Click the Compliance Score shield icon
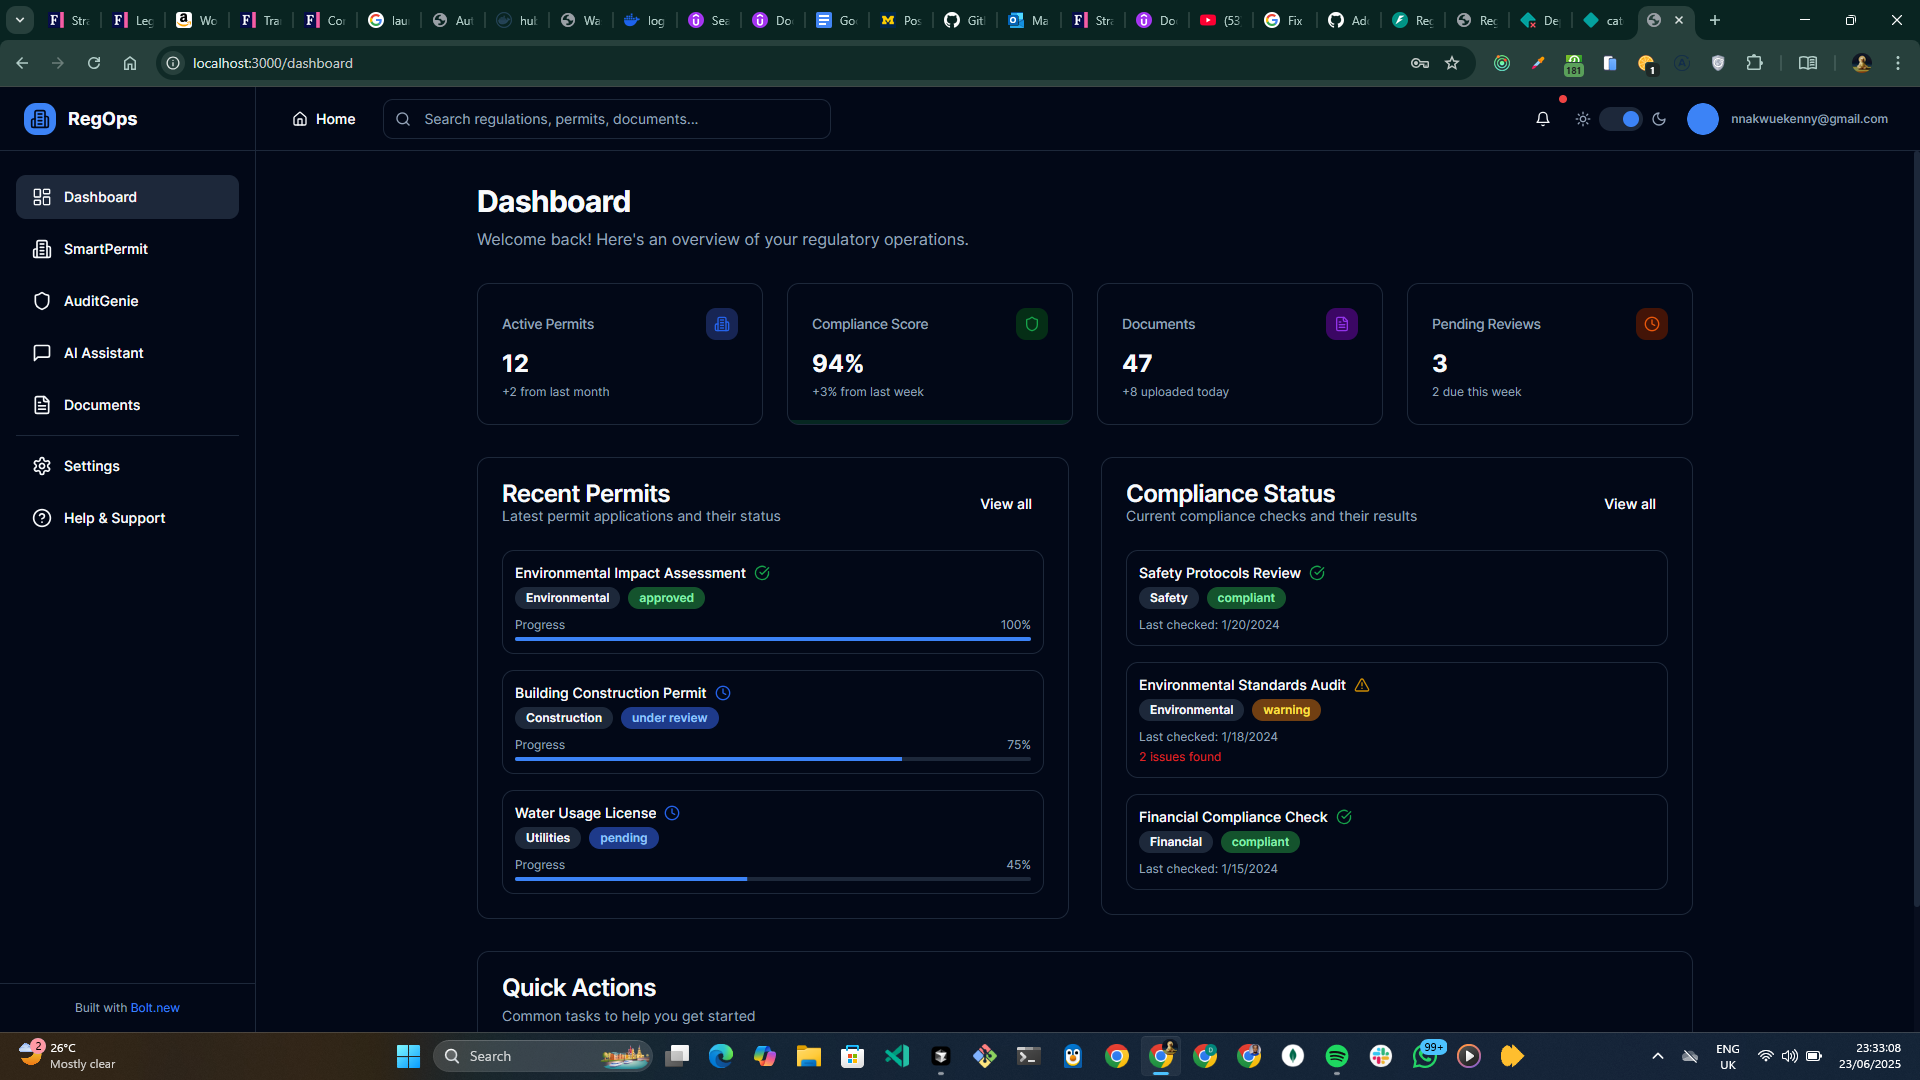The height and width of the screenshot is (1080, 1920). pyautogui.click(x=1031, y=324)
